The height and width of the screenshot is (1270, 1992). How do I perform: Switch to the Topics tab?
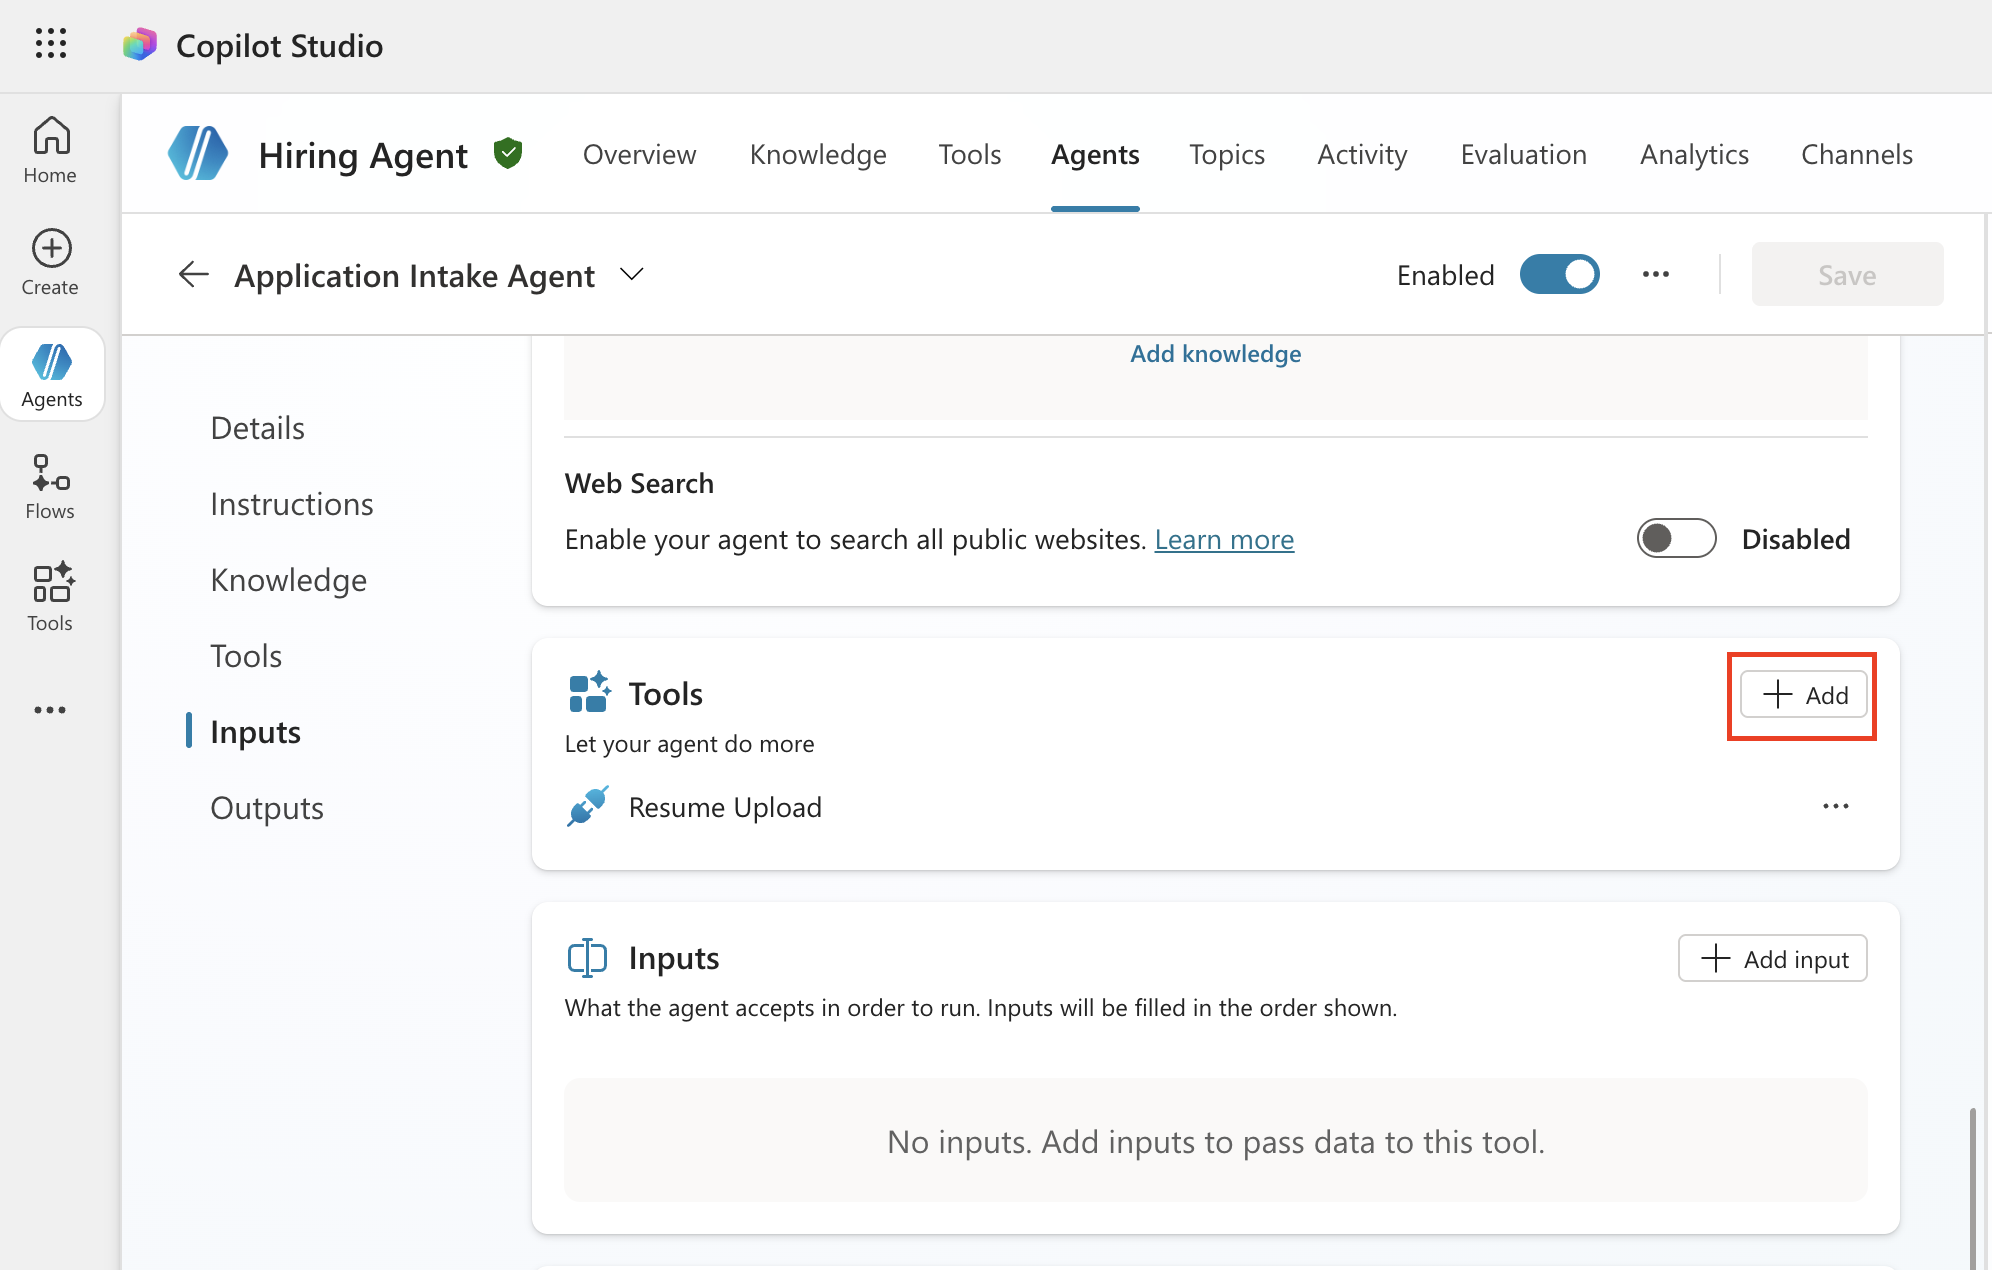pos(1226,154)
